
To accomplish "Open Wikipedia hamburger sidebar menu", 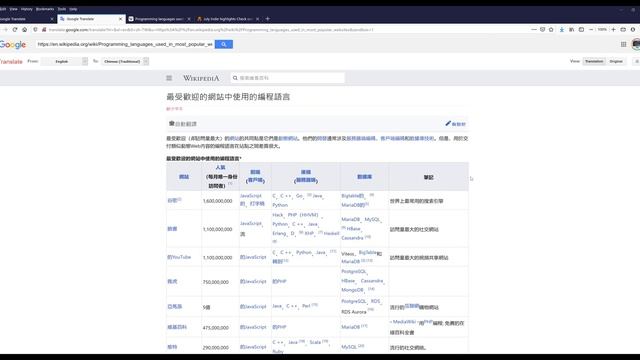I will point(169,78).
